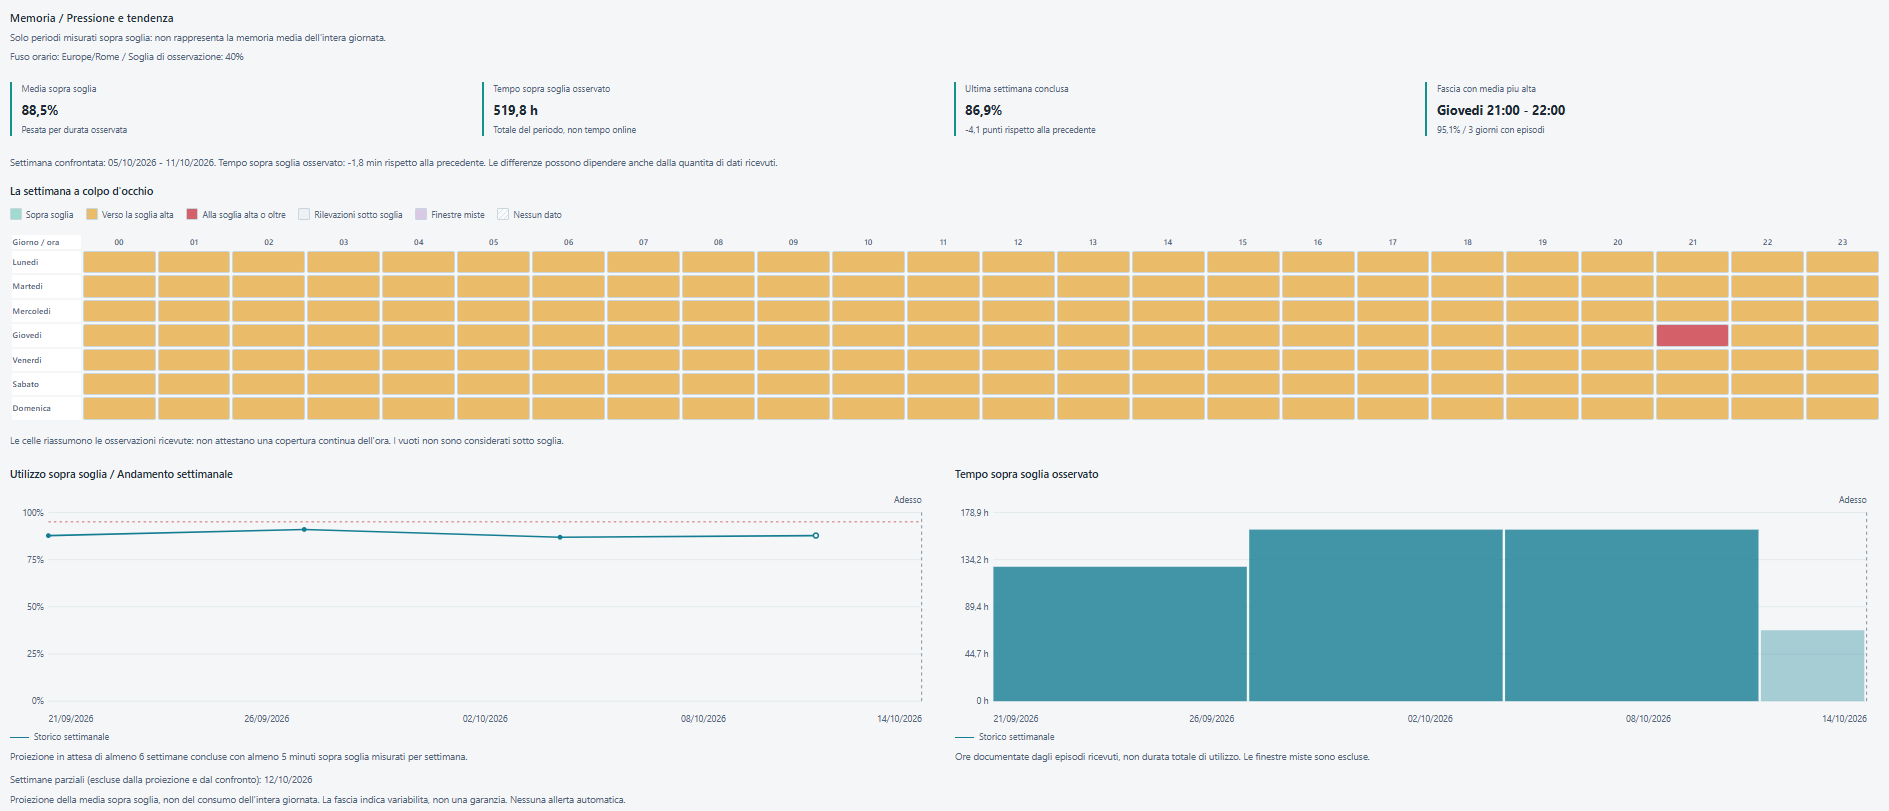Pick the Venerdì 18 heatmap cell
The image size is (1889, 811).
coord(1467,359)
